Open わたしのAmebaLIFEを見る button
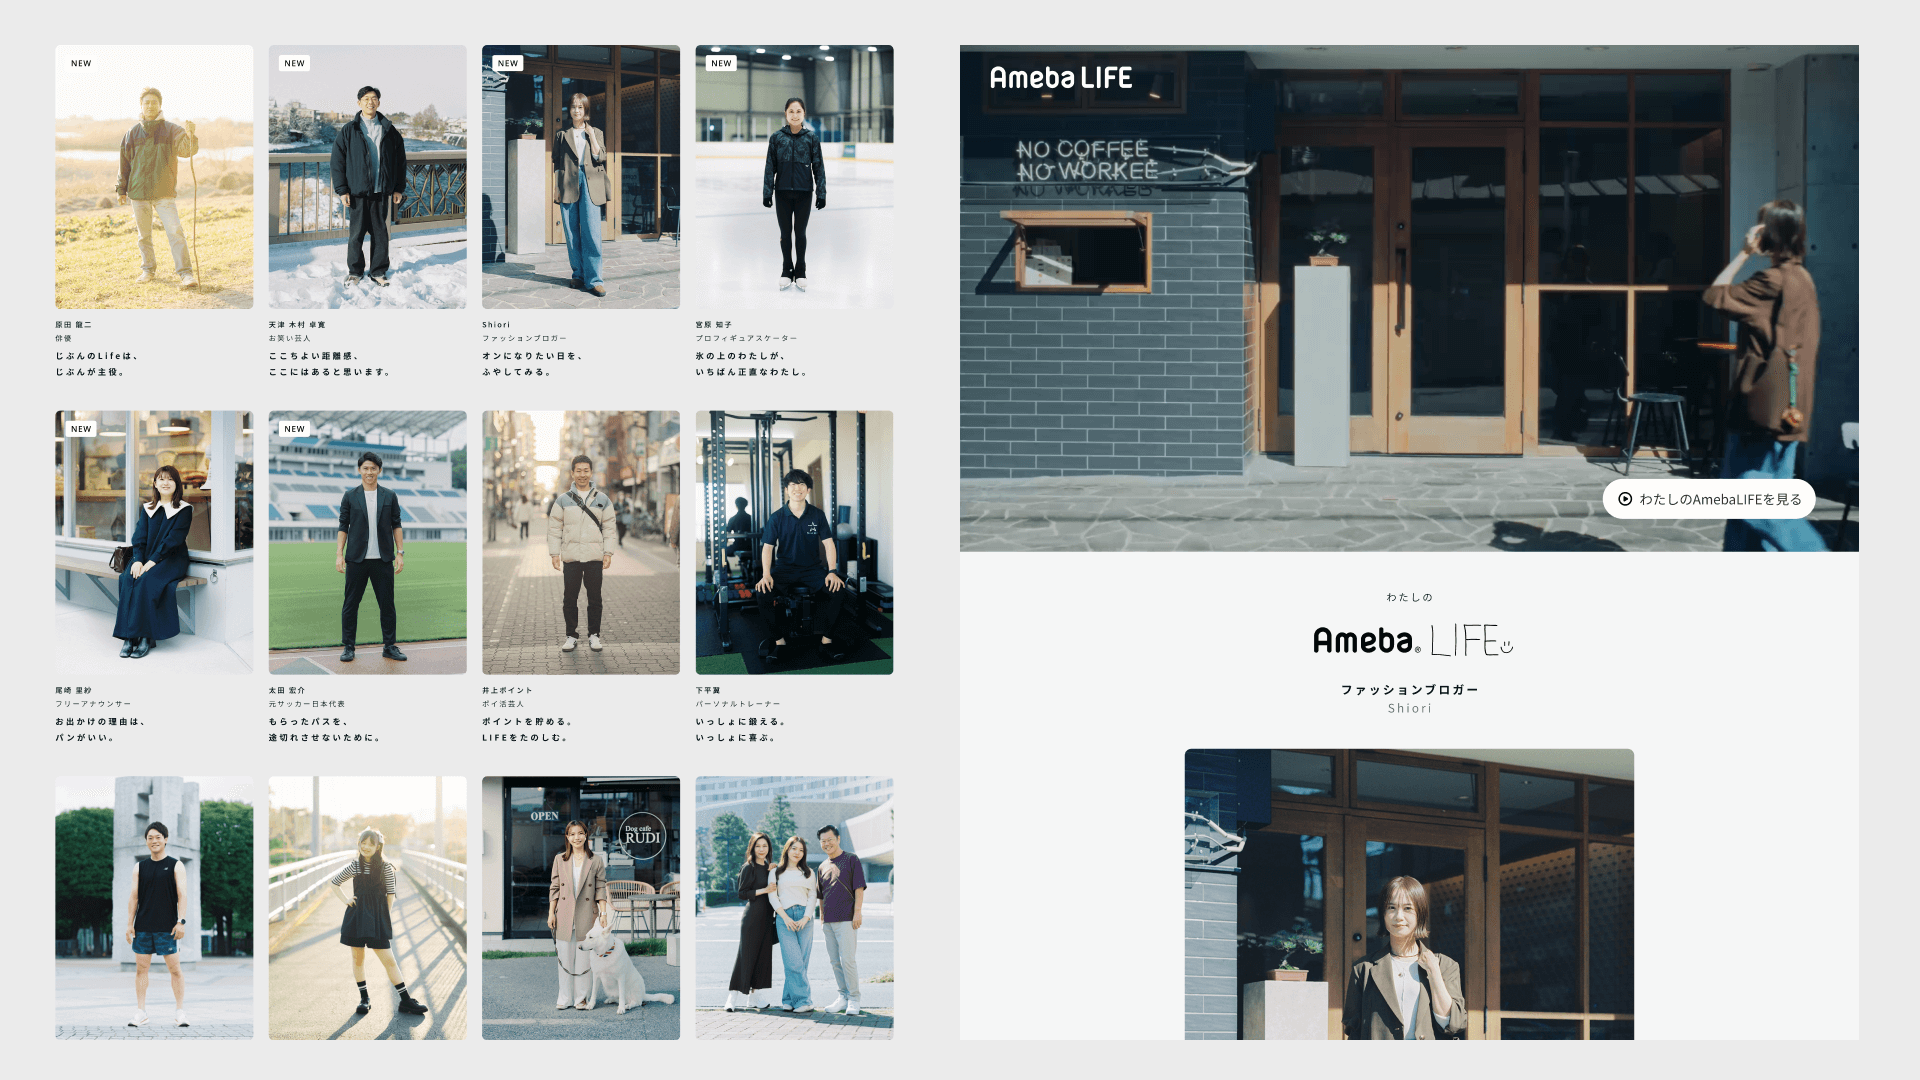The image size is (1920, 1080). 1709,499
